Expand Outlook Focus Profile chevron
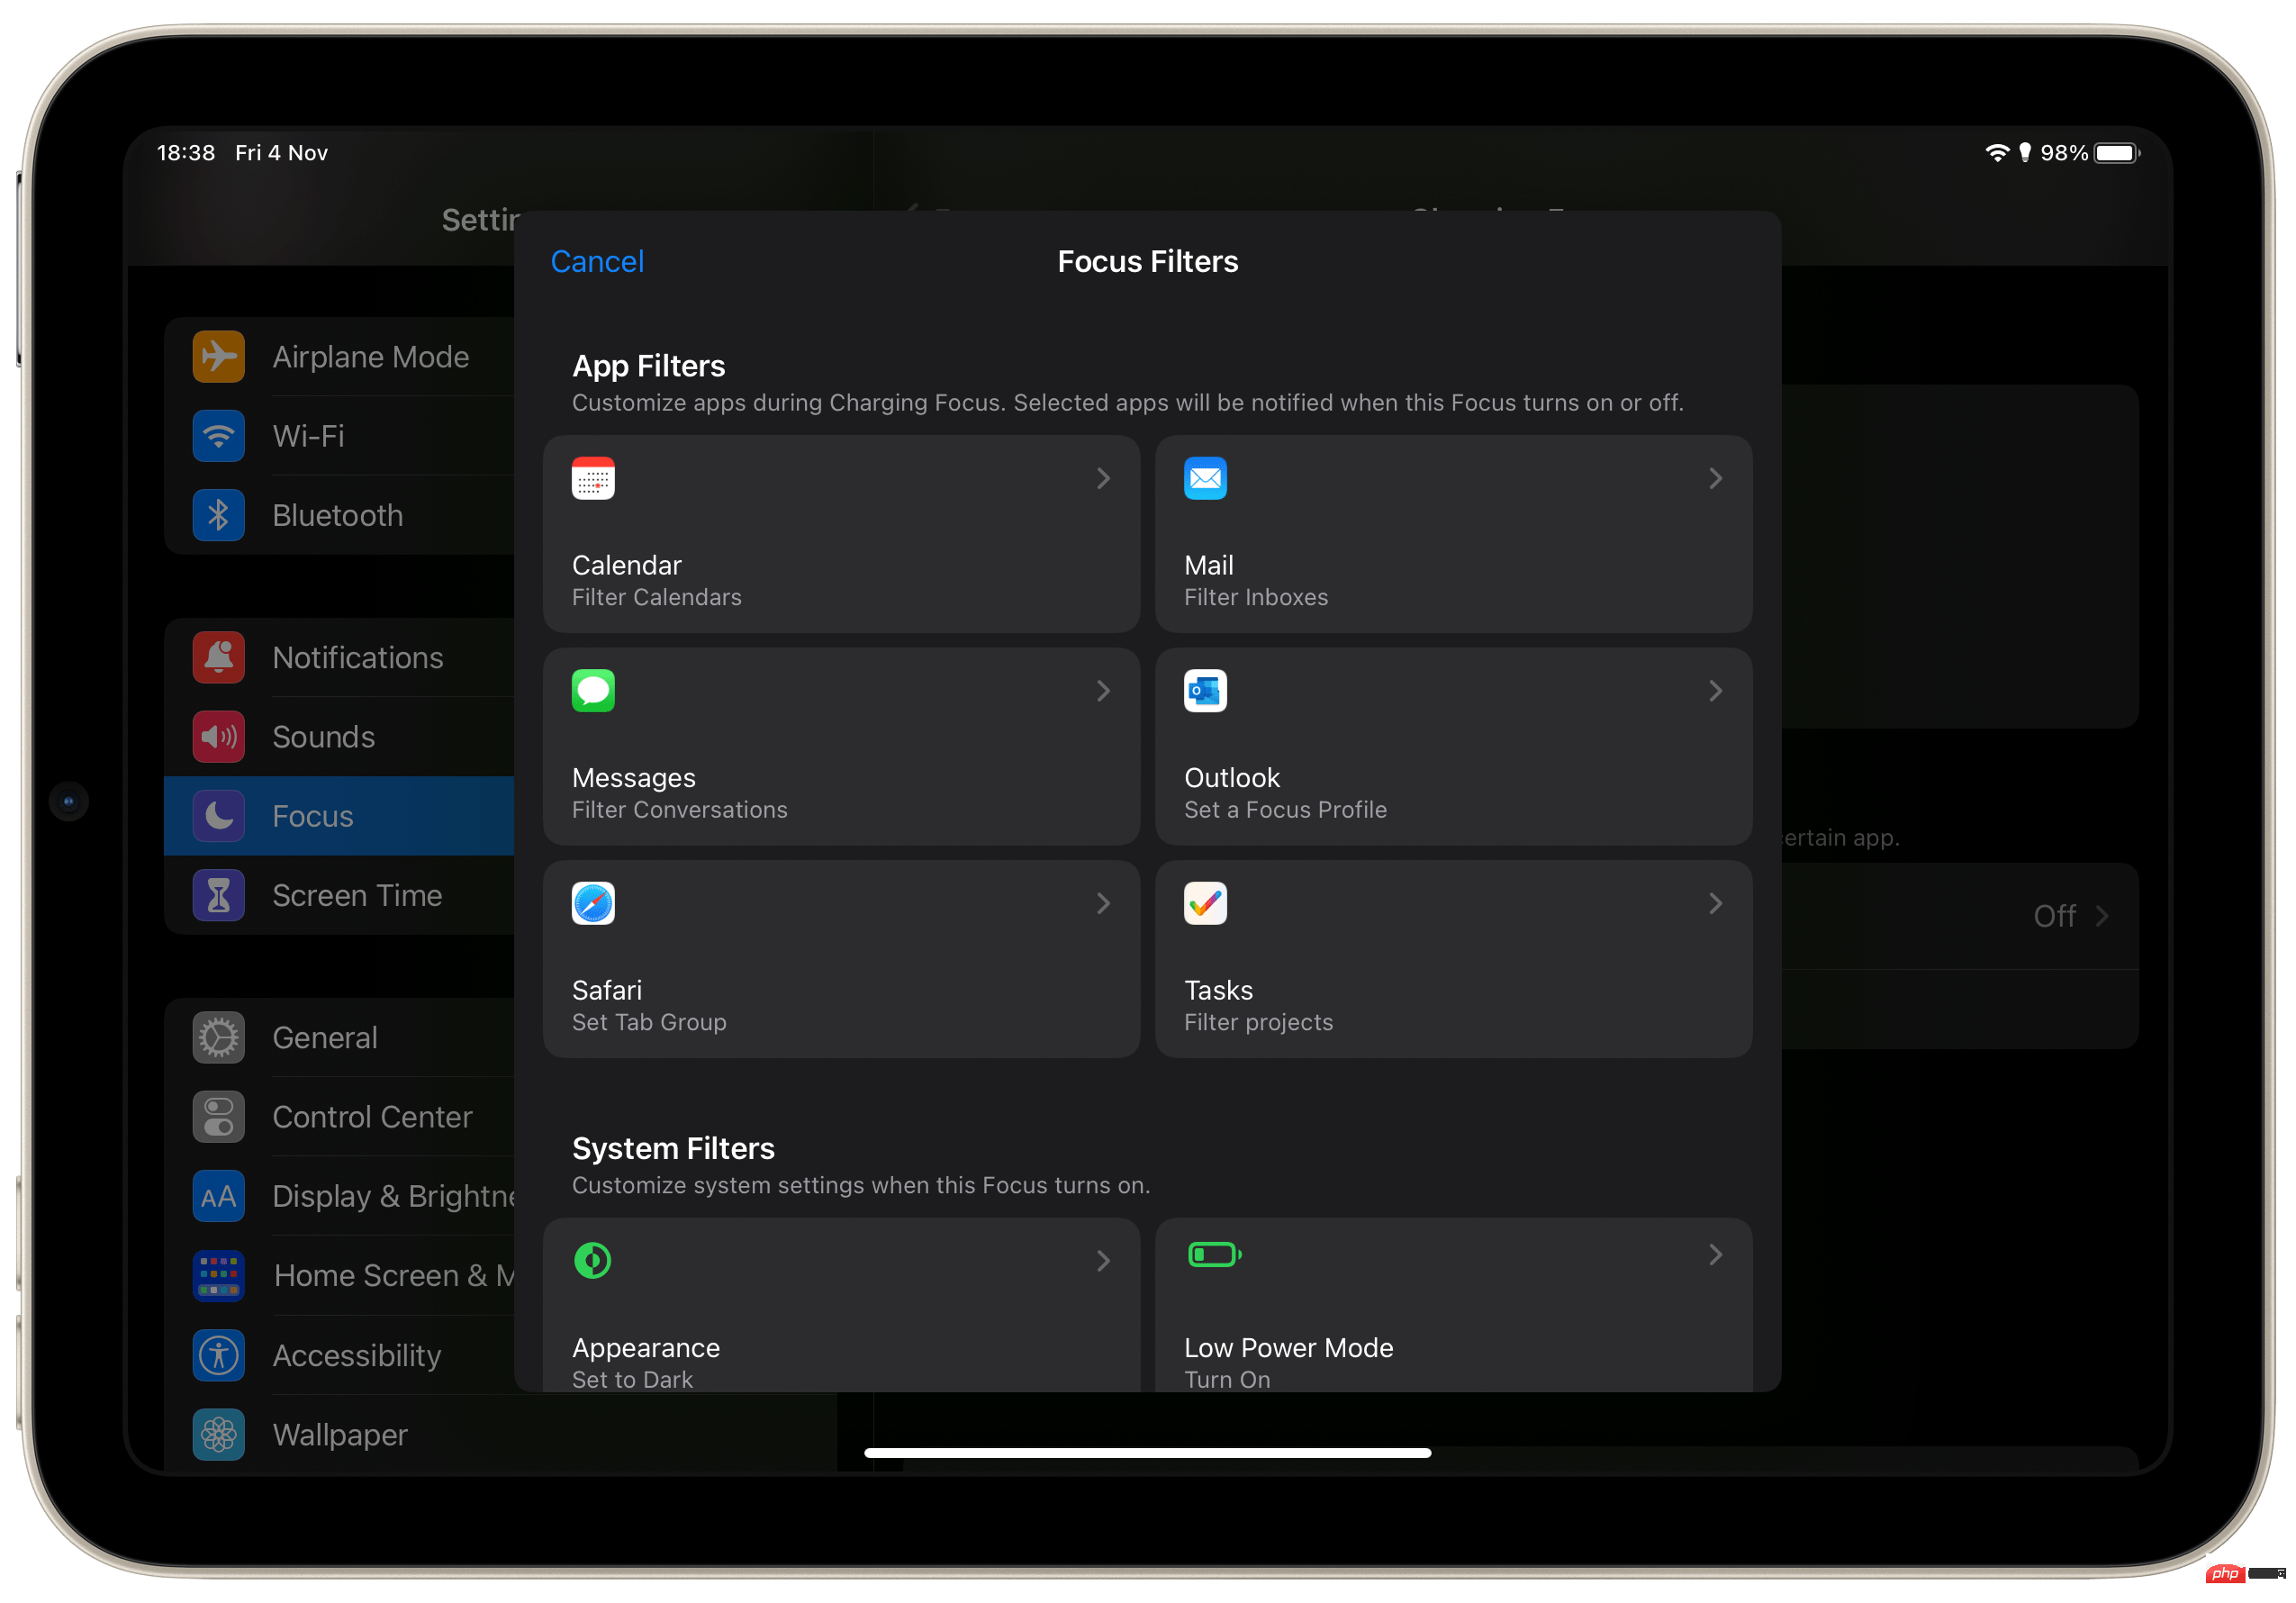 pos(1717,691)
